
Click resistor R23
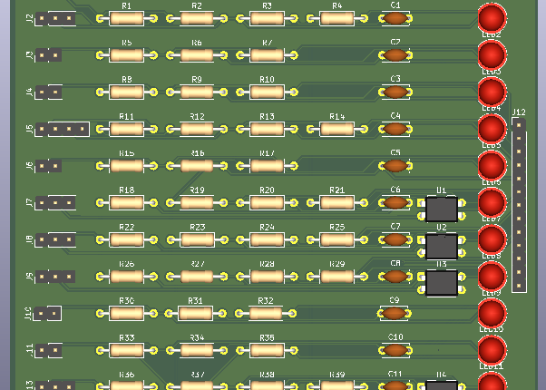pyautogui.click(x=197, y=240)
